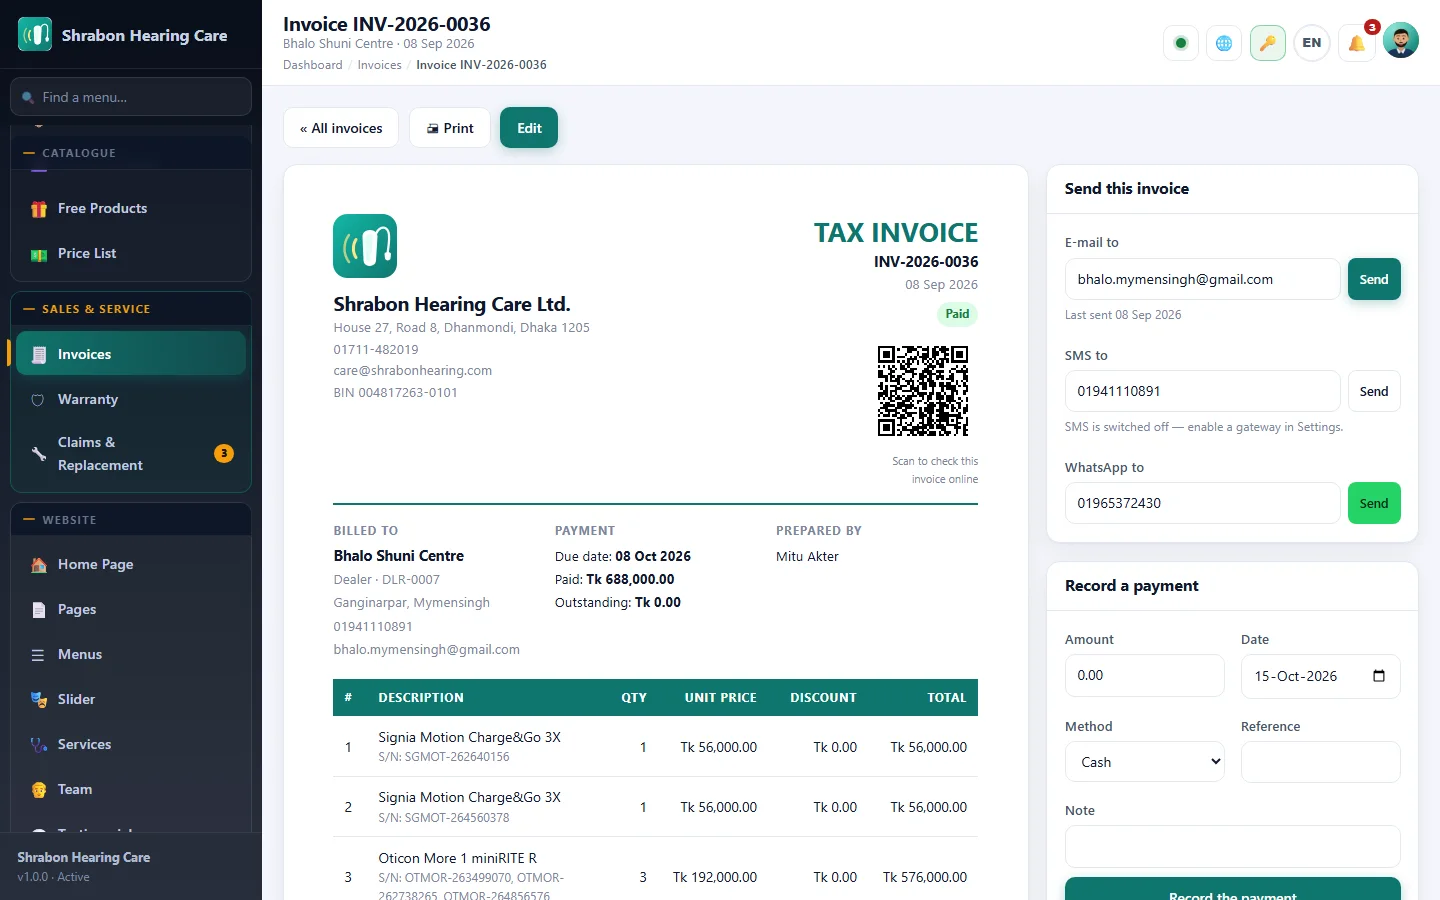This screenshot has height=900, width=1440.
Task: Go to Pages in the sidebar
Action: tap(131, 609)
